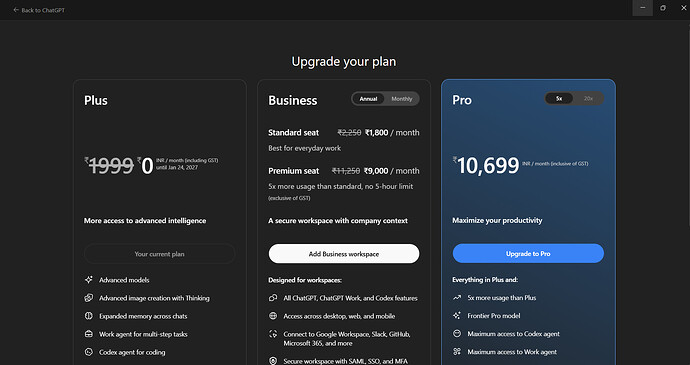This screenshot has height=365, width=690.
Task: Click the Your current plan button
Action: [159, 254]
